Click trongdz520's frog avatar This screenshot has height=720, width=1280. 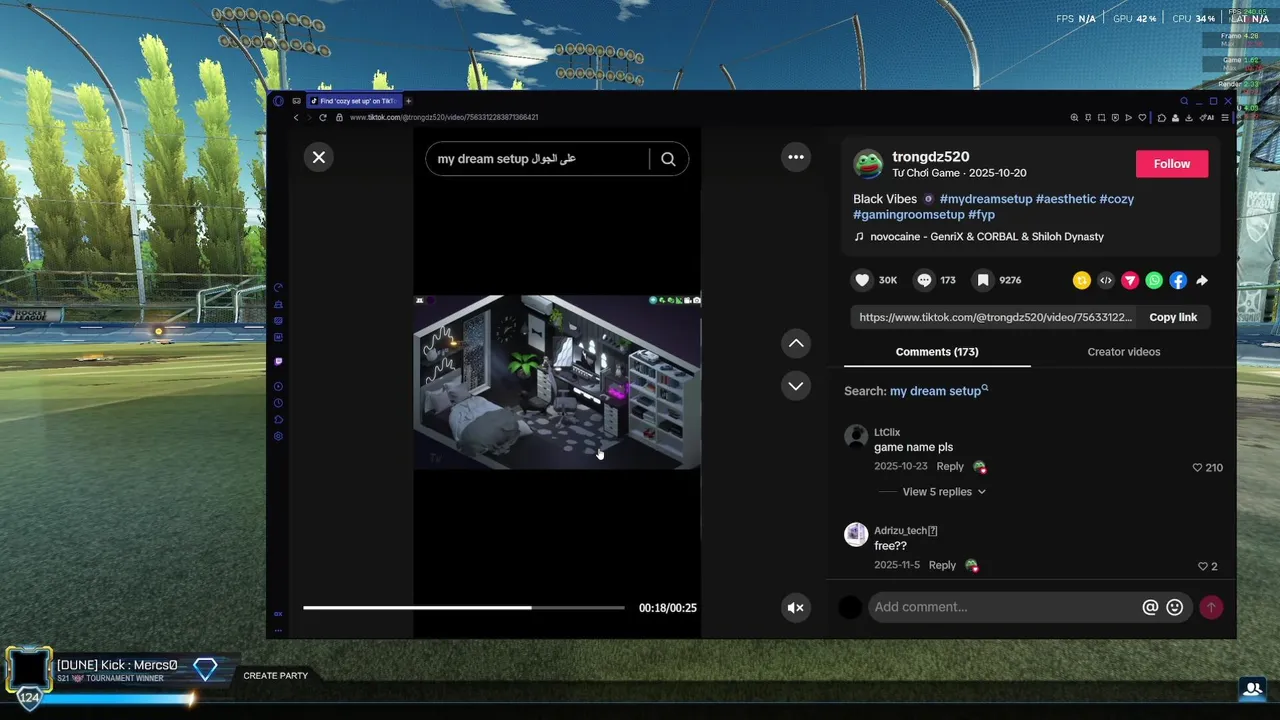867,164
